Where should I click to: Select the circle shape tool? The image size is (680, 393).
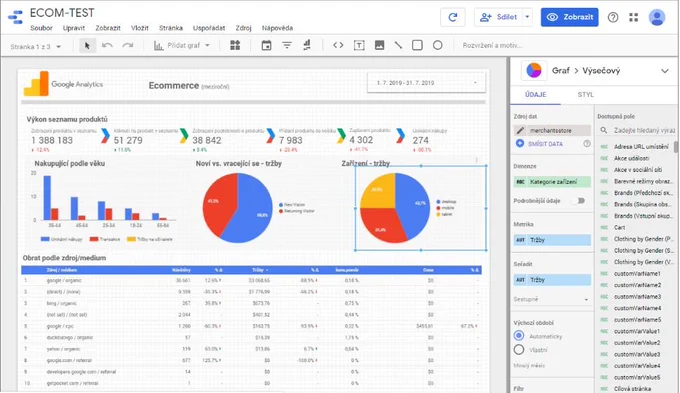click(438, 45)
